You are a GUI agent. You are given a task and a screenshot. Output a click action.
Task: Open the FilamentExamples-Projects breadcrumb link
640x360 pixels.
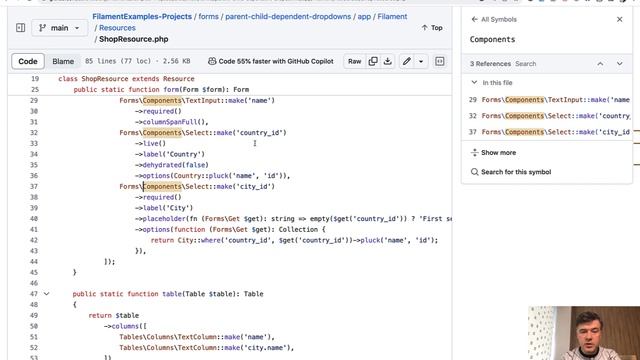coord(142,16)
